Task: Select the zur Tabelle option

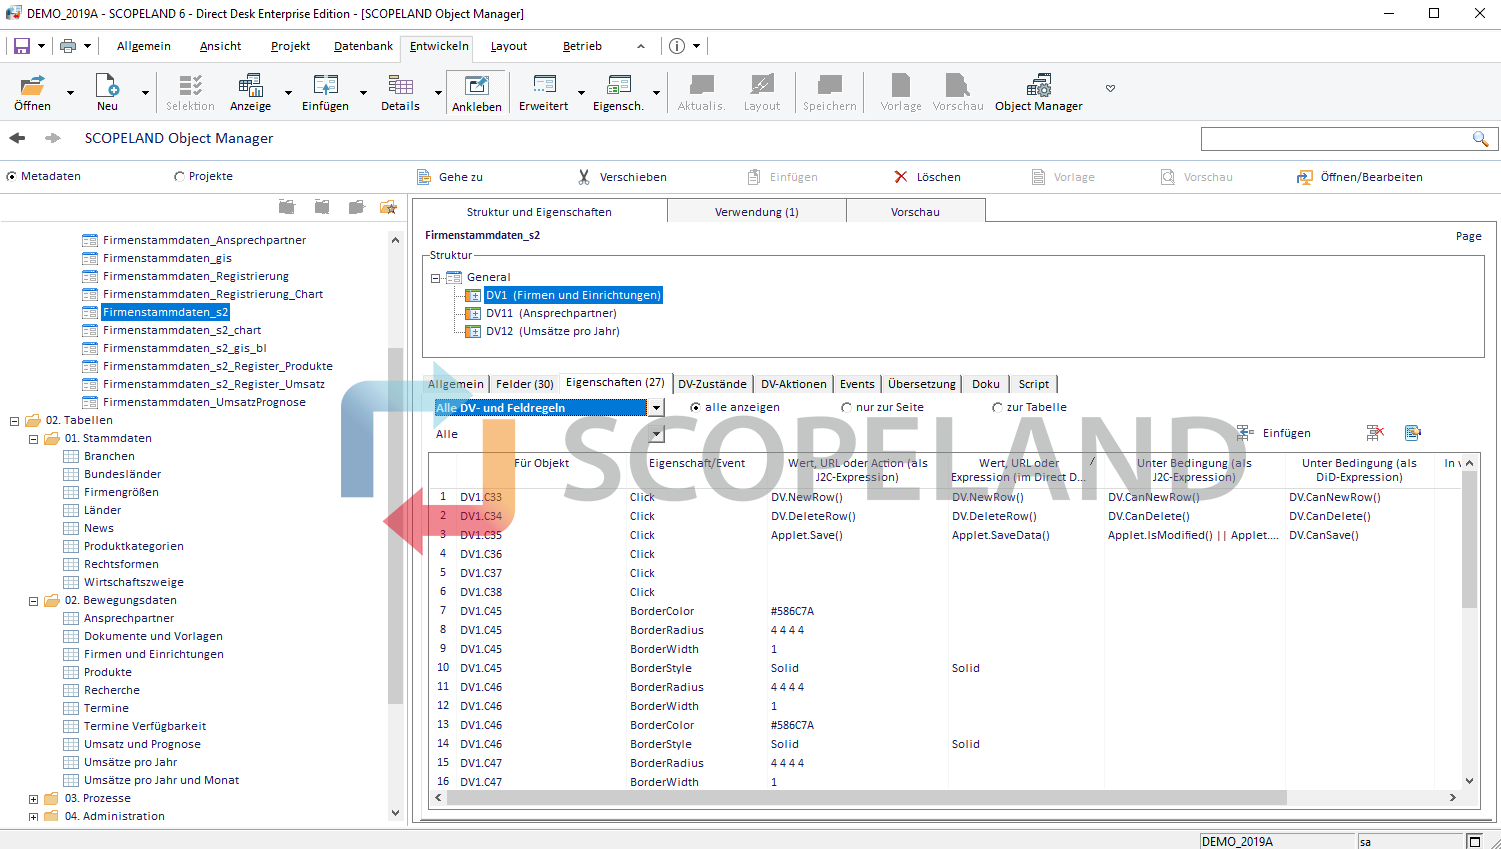Action: point(997,407)
